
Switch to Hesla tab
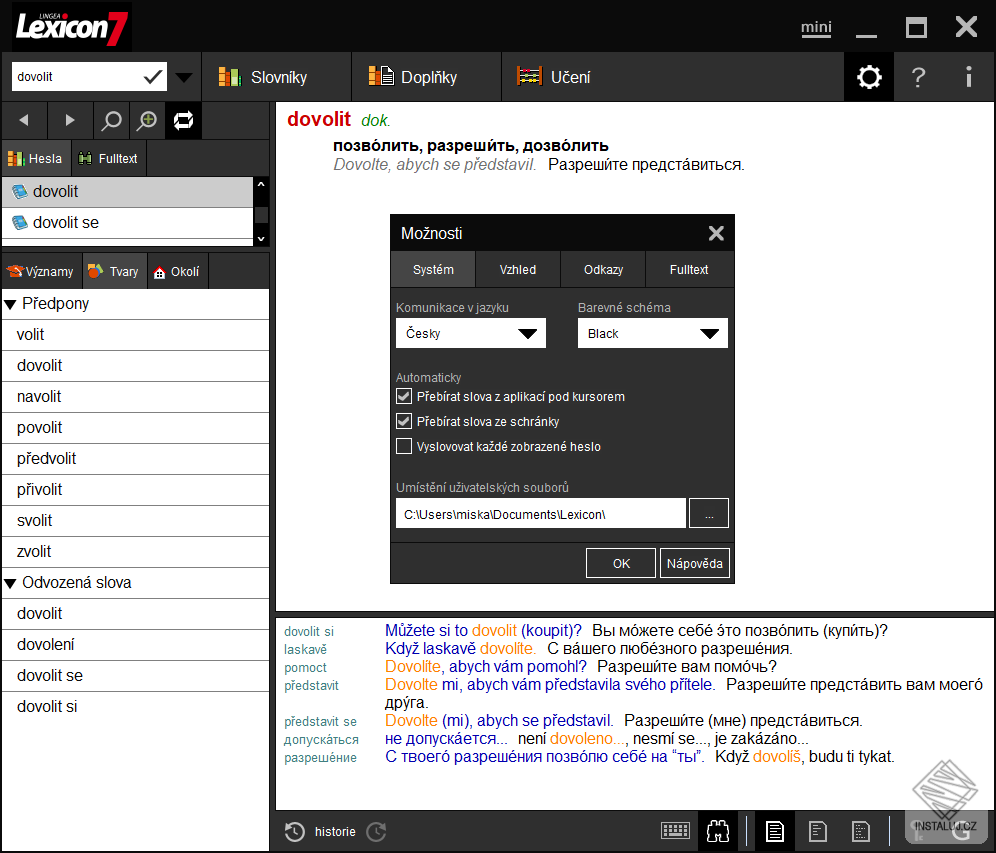[x=36, y=158]
